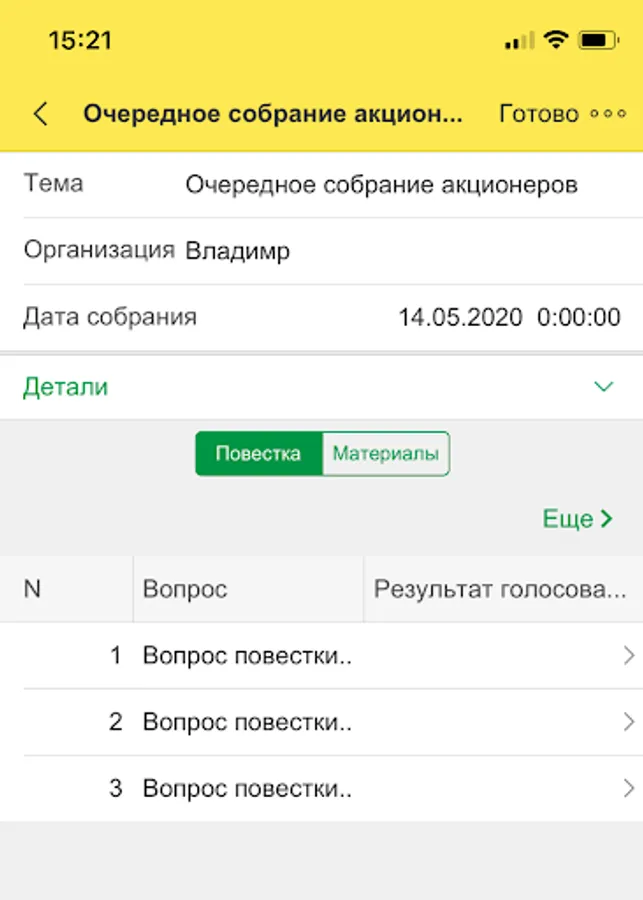
Task: Switch to the Повестка tab
Action: [x=258, y=454]
